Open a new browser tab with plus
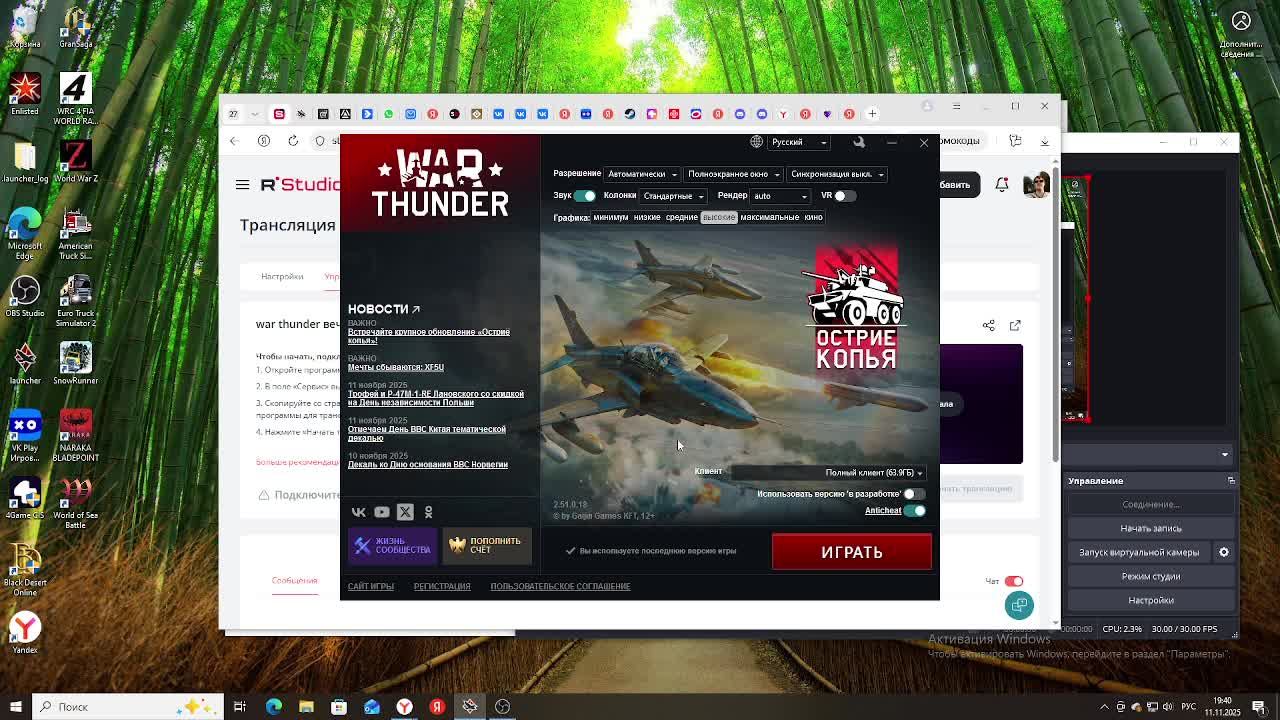The width and height of the screenshot is (1280, 720). tap(872, 114)
